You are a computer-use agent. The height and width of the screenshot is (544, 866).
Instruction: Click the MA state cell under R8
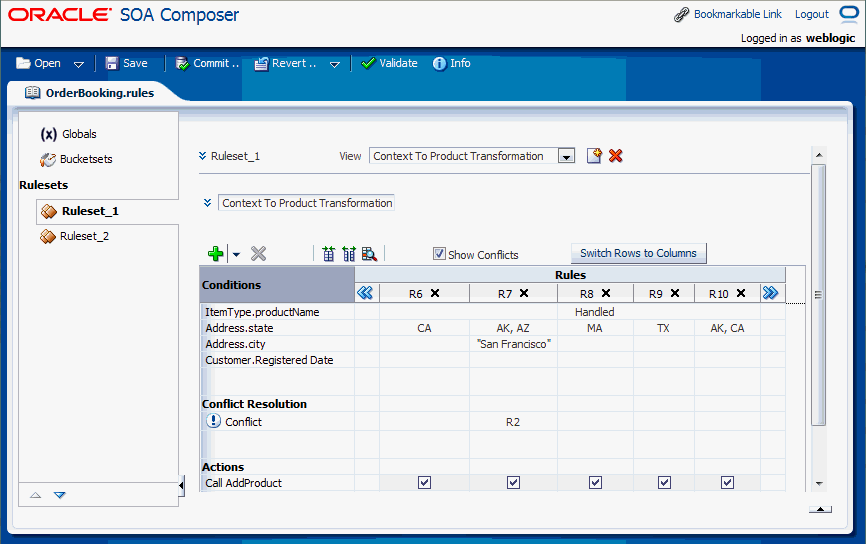[x=595, y=328]
